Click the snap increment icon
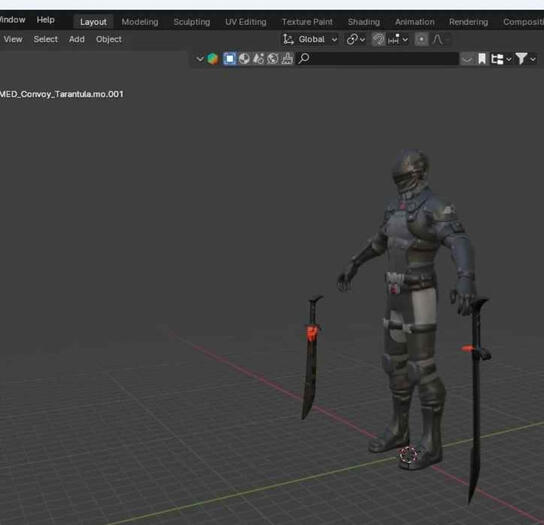Screen dimensions: 544x525 click(x=394, y=39)
